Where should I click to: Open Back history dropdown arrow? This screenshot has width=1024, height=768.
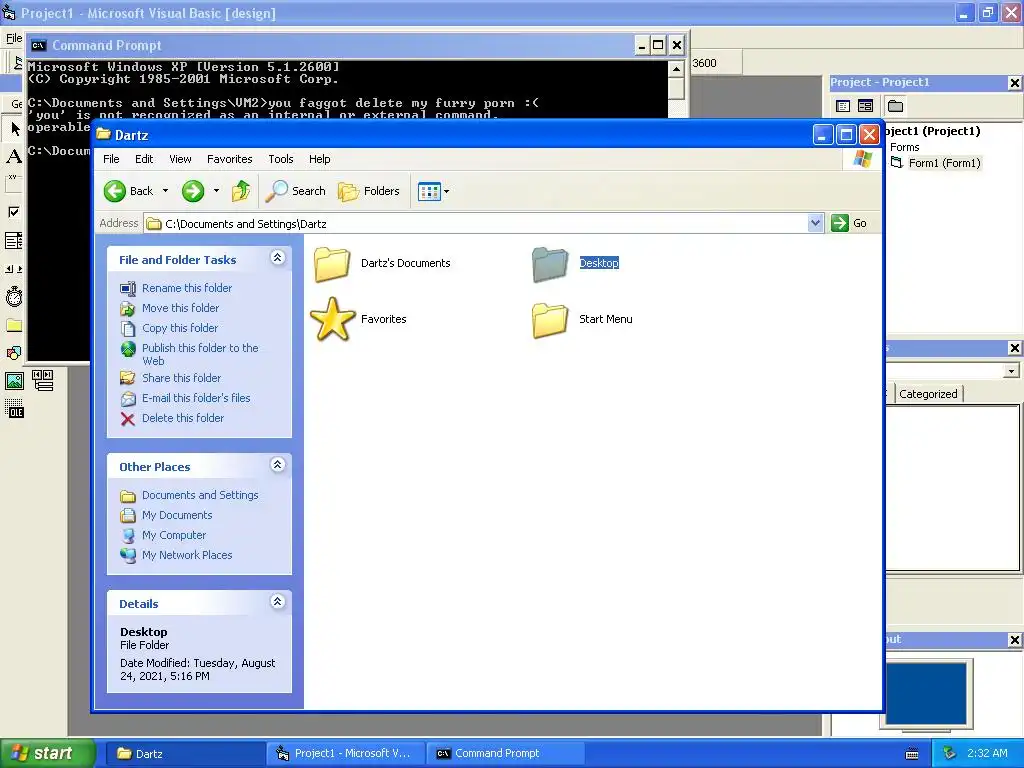click(165, 191)
